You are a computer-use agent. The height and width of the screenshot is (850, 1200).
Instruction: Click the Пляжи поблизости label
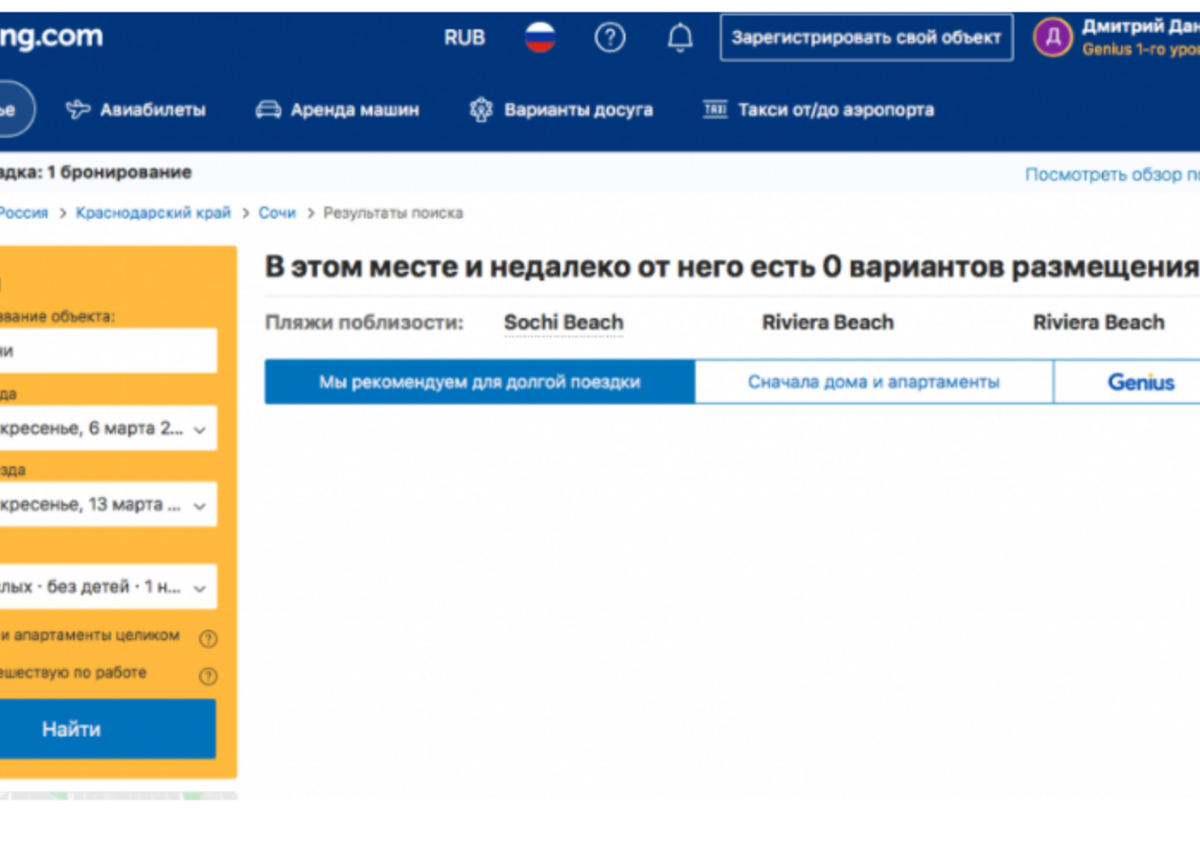pos(364,323)
